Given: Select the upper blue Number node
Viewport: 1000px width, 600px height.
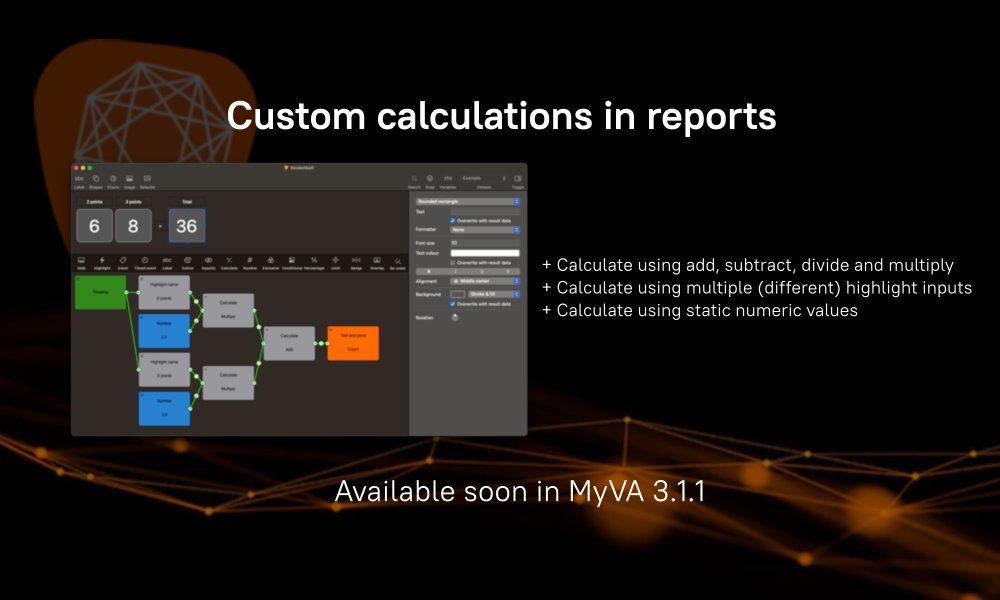Looking at the screenshot, I should [x=165, y=331].
